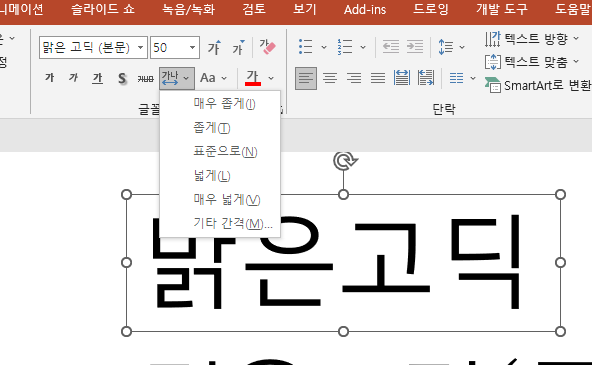Click the character spacing button

(x=177, y=78)
